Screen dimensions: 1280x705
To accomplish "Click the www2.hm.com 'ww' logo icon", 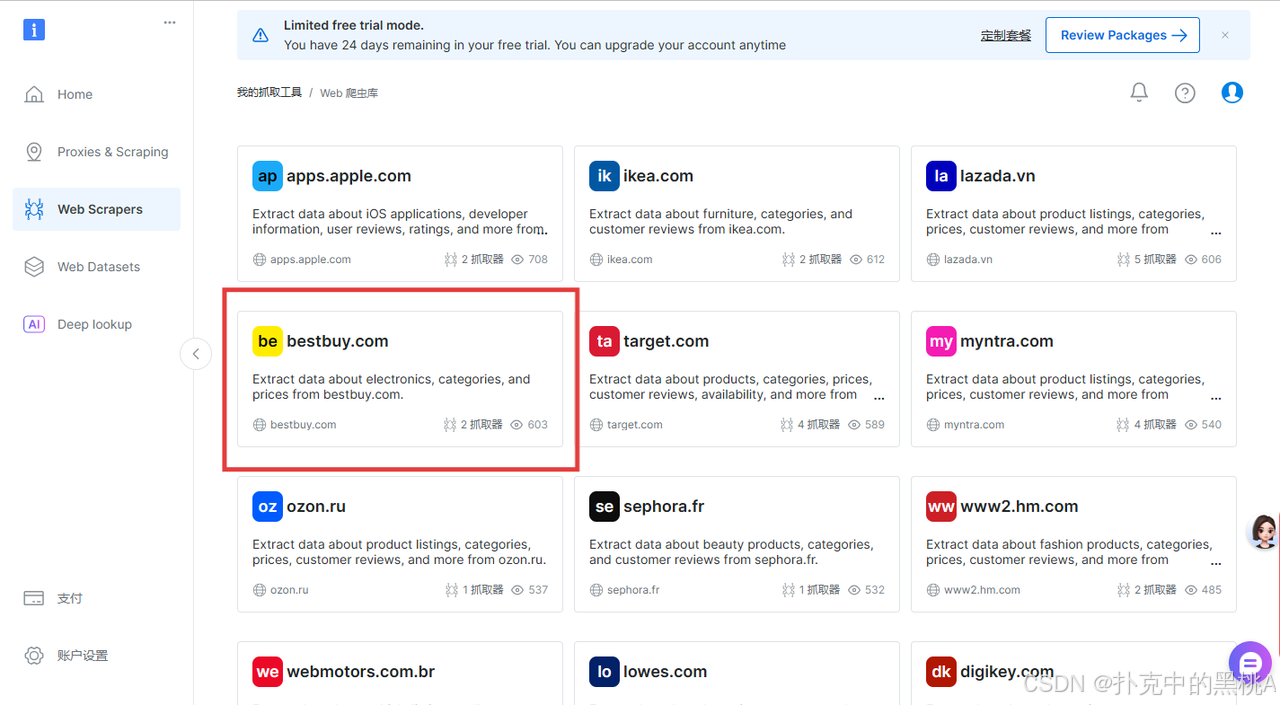I will point(941,506).
